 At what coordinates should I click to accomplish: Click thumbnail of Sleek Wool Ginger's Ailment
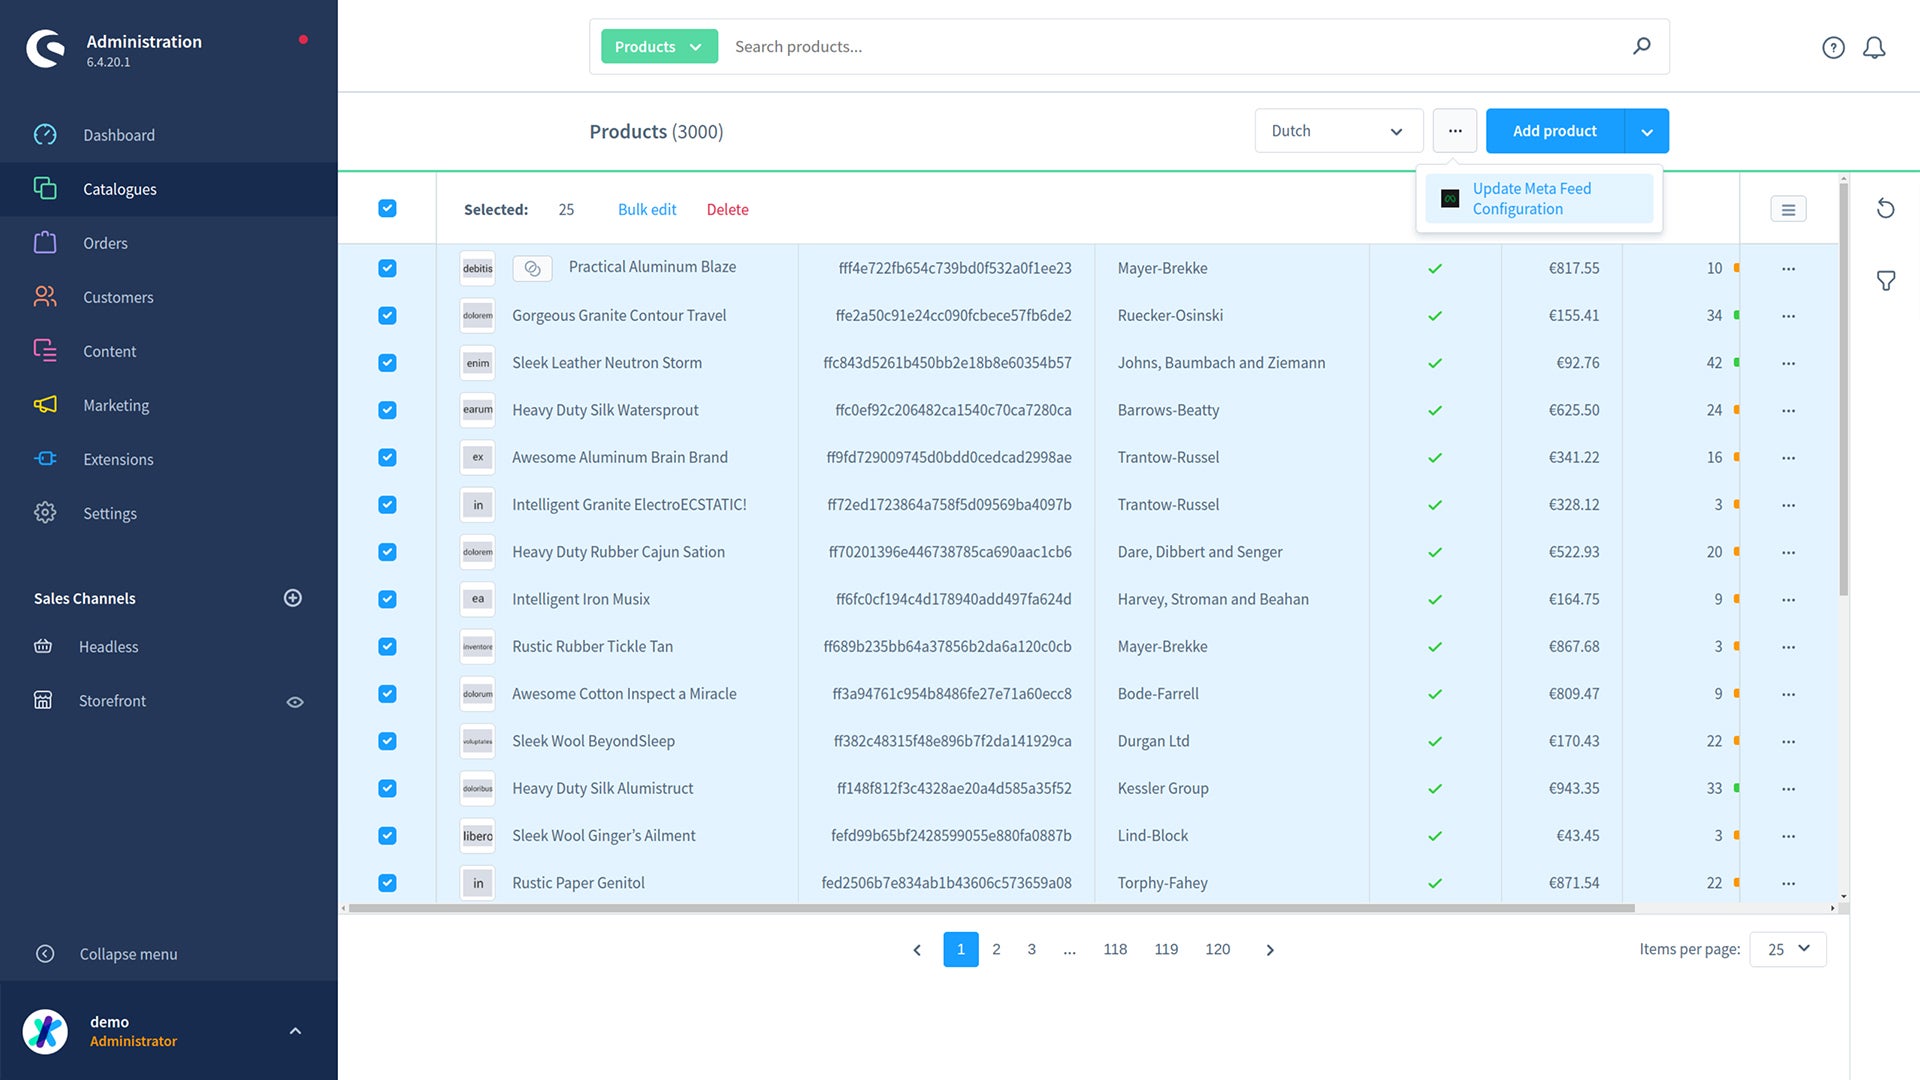[x=478, y=836]
